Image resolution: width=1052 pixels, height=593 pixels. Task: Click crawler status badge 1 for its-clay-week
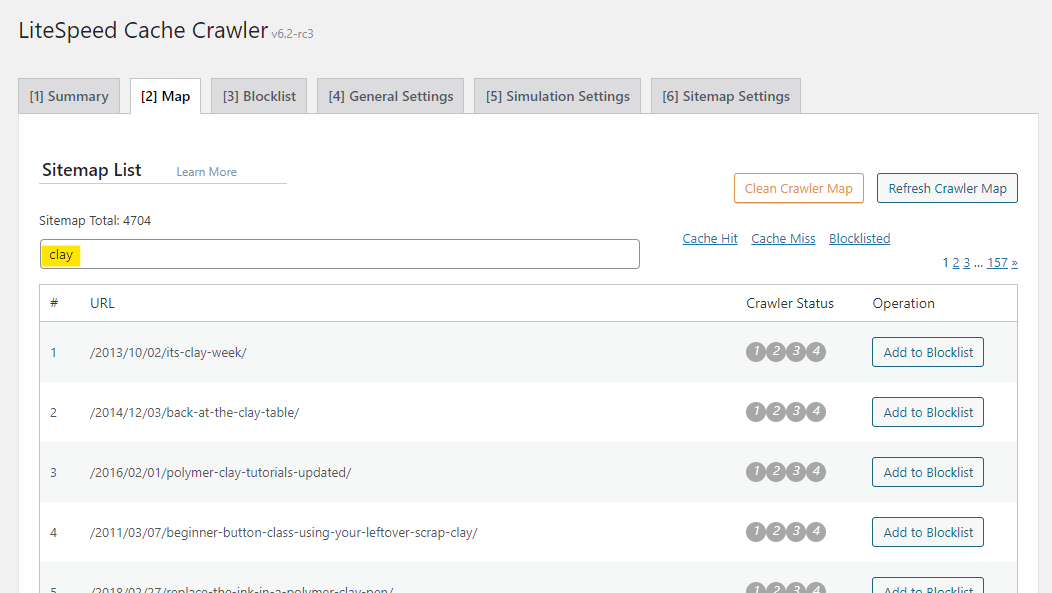tap(756, 352)
